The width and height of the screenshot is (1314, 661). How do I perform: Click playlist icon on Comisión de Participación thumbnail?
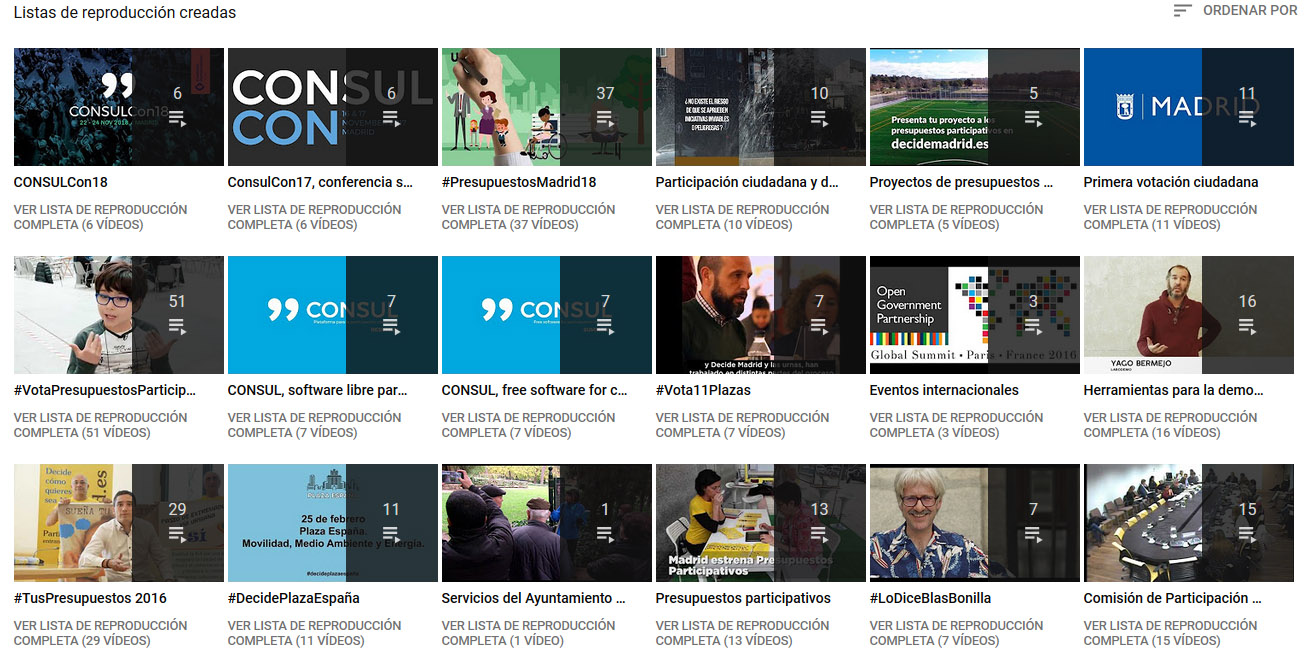pos(1247,534)
